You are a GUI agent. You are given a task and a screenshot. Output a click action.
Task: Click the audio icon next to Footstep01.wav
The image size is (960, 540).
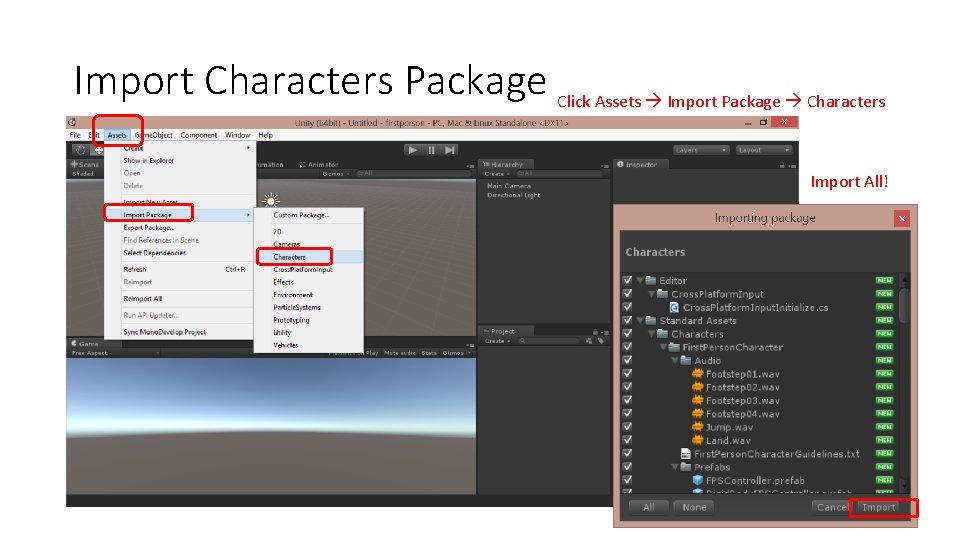(x=697, y=374)
